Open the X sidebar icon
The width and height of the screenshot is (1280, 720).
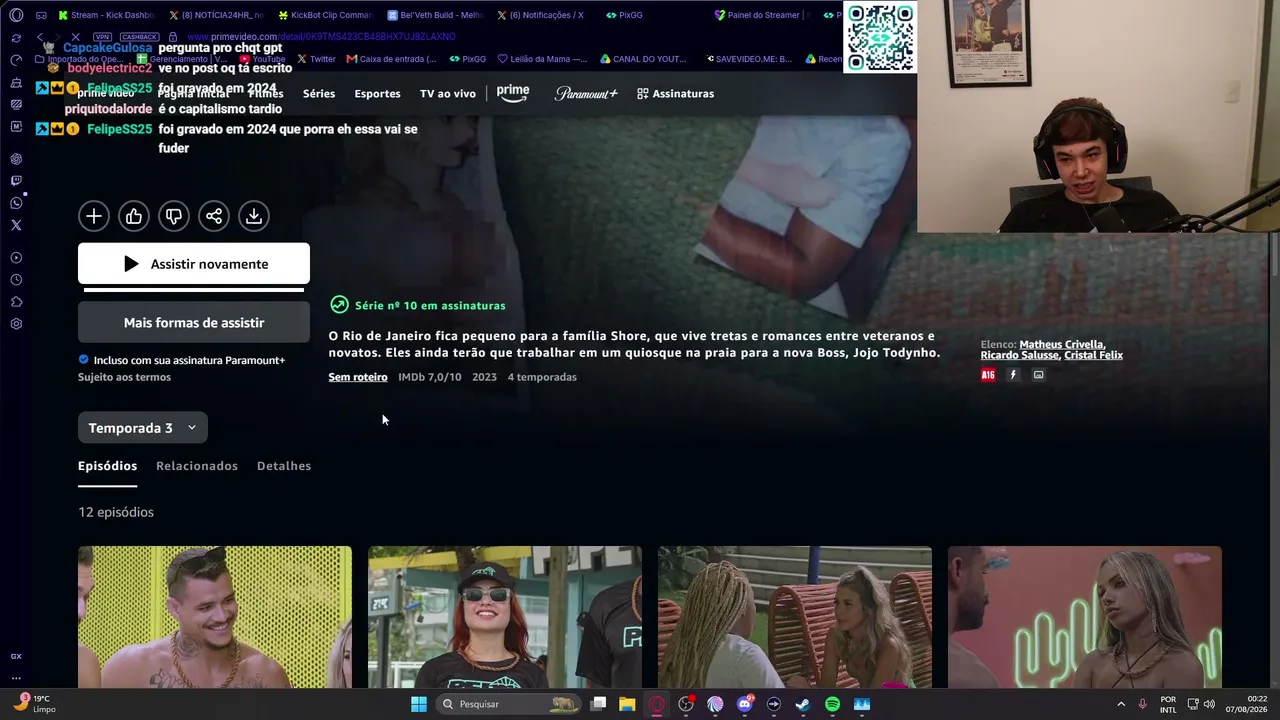click(x=16, y=225)
